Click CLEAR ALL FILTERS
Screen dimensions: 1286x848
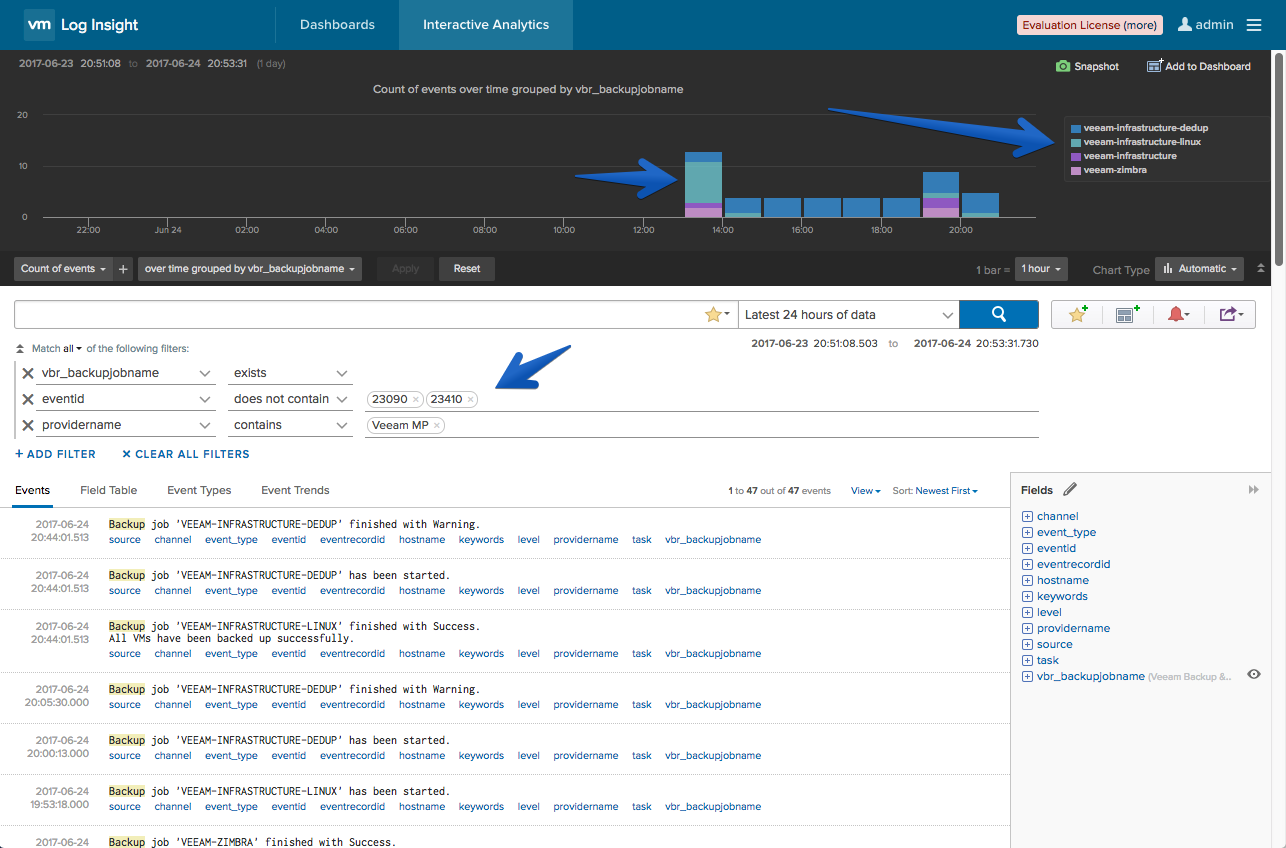pos(186,454)
